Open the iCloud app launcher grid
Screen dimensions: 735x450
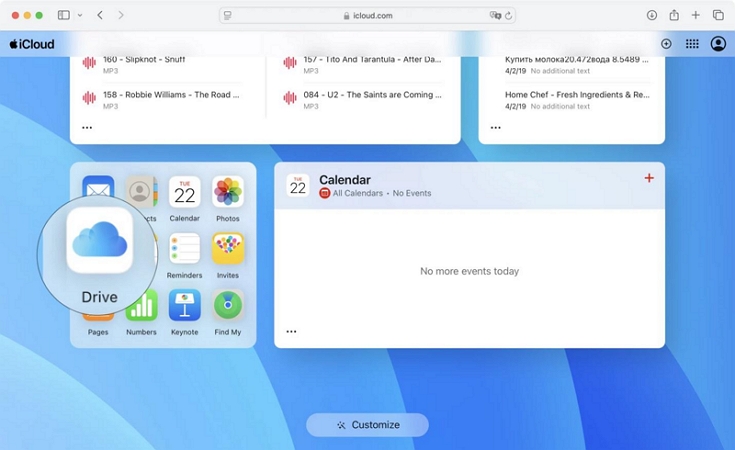coord(692,44)
